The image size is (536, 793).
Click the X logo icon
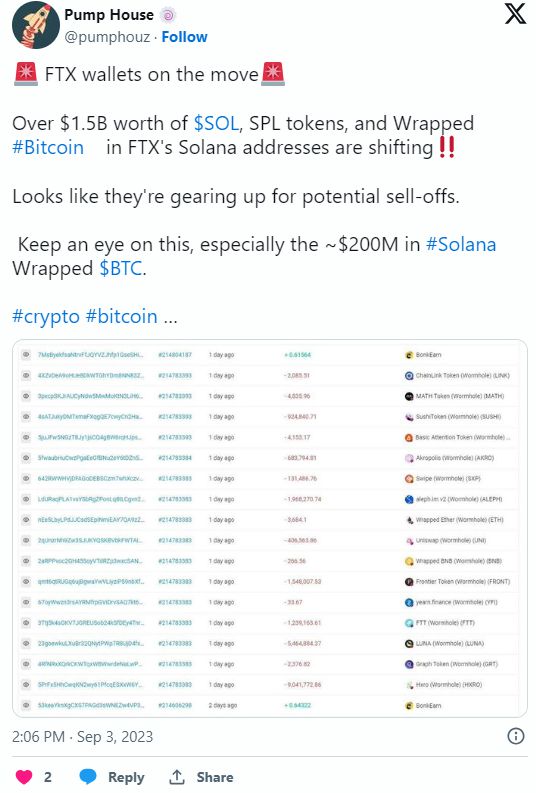coord(515,14)
